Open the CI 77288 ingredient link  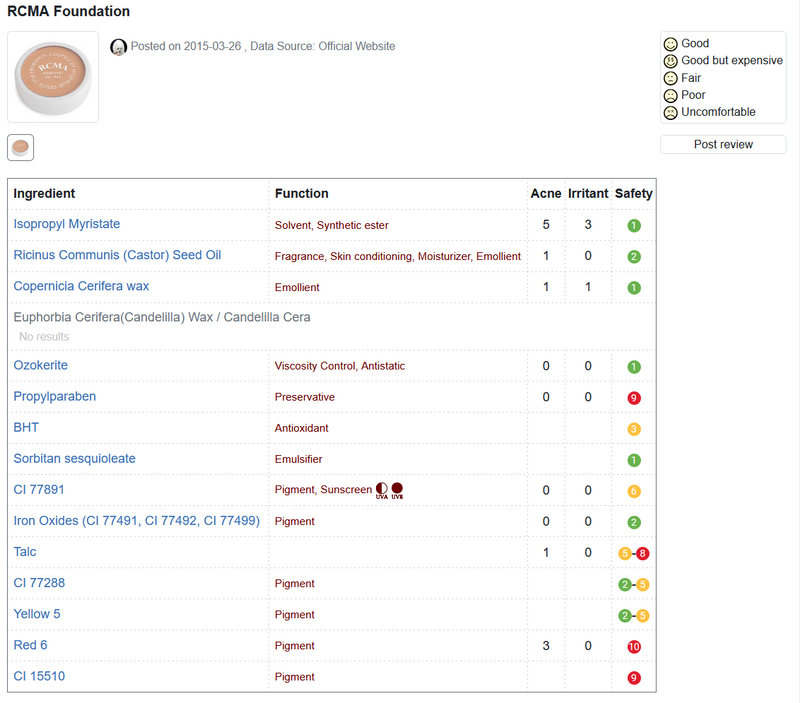tap(39, 583)
